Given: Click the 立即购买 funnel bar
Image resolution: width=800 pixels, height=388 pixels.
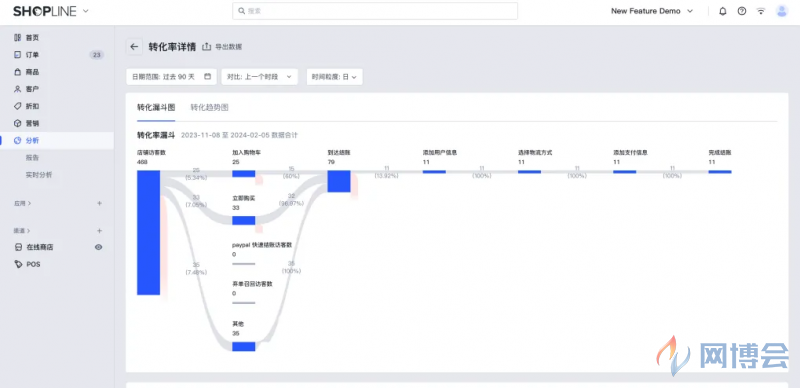Looking at the screenshot, I should (x=243, y=221).
